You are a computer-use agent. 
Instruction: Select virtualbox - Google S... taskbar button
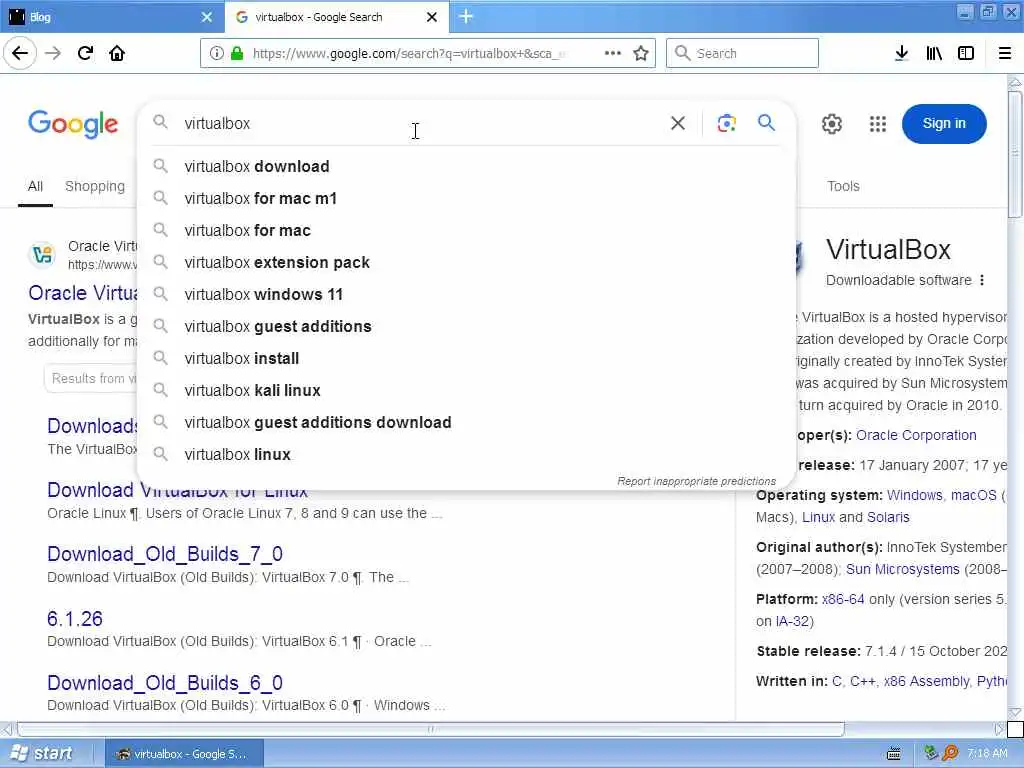(184, 754)
